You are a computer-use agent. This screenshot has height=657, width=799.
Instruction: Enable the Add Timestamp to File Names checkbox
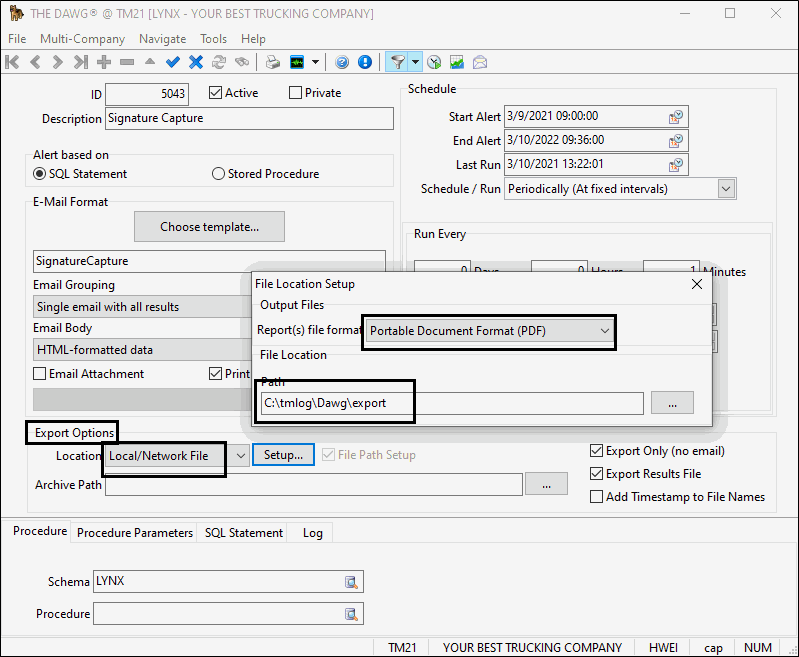pos(597,497)
